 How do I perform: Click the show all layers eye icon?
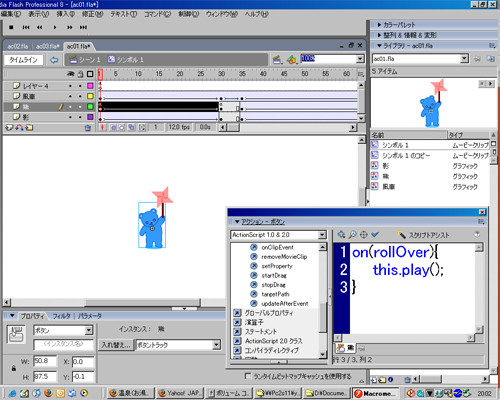70,74
